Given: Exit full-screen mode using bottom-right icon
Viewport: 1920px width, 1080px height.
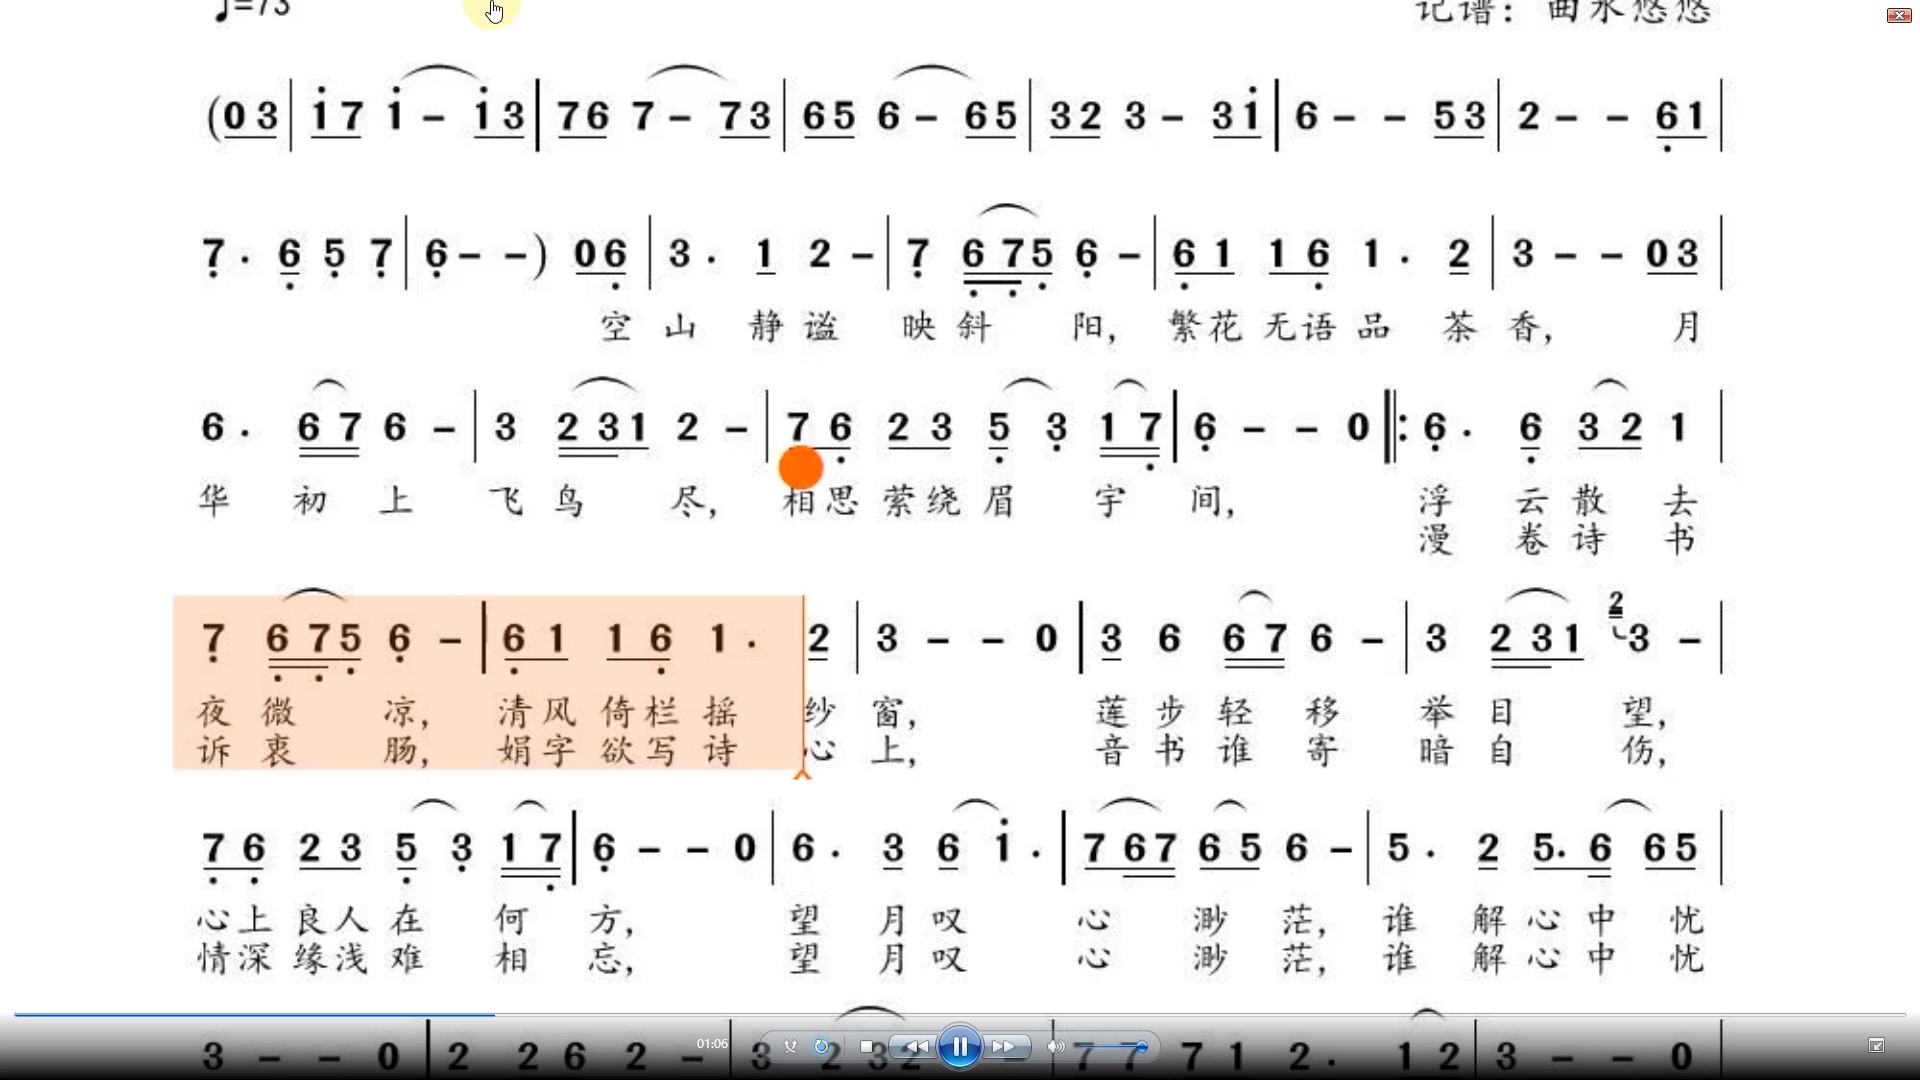Looking at the screenshot, I should (1876, 1046).
